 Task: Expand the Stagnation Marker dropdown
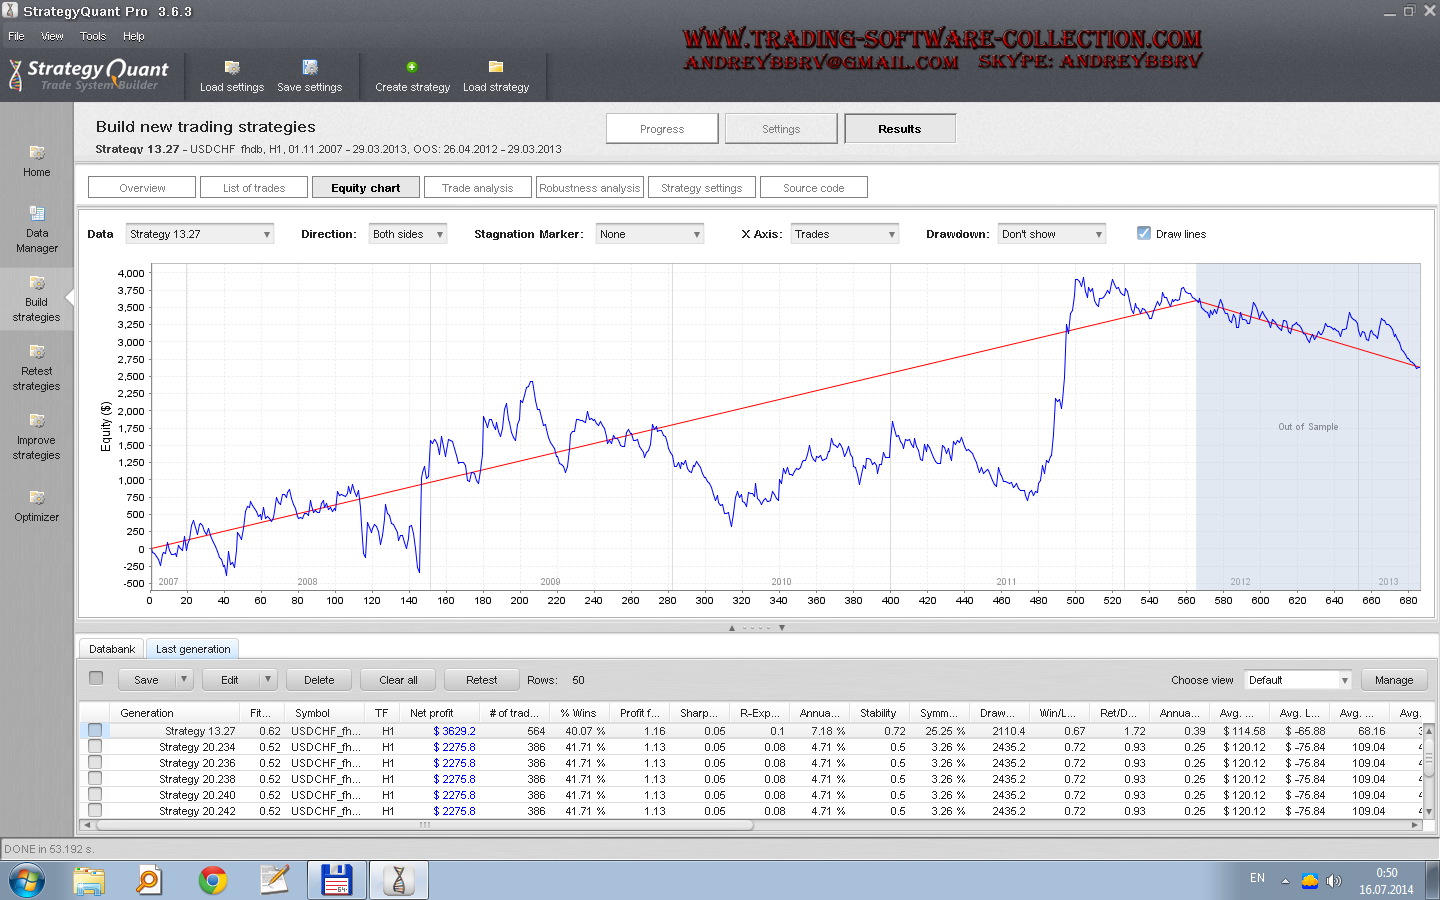[x=650, y=234]
